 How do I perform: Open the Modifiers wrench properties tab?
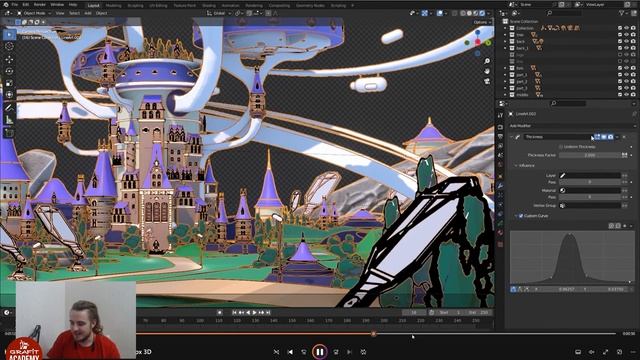(x=500, y=186)
